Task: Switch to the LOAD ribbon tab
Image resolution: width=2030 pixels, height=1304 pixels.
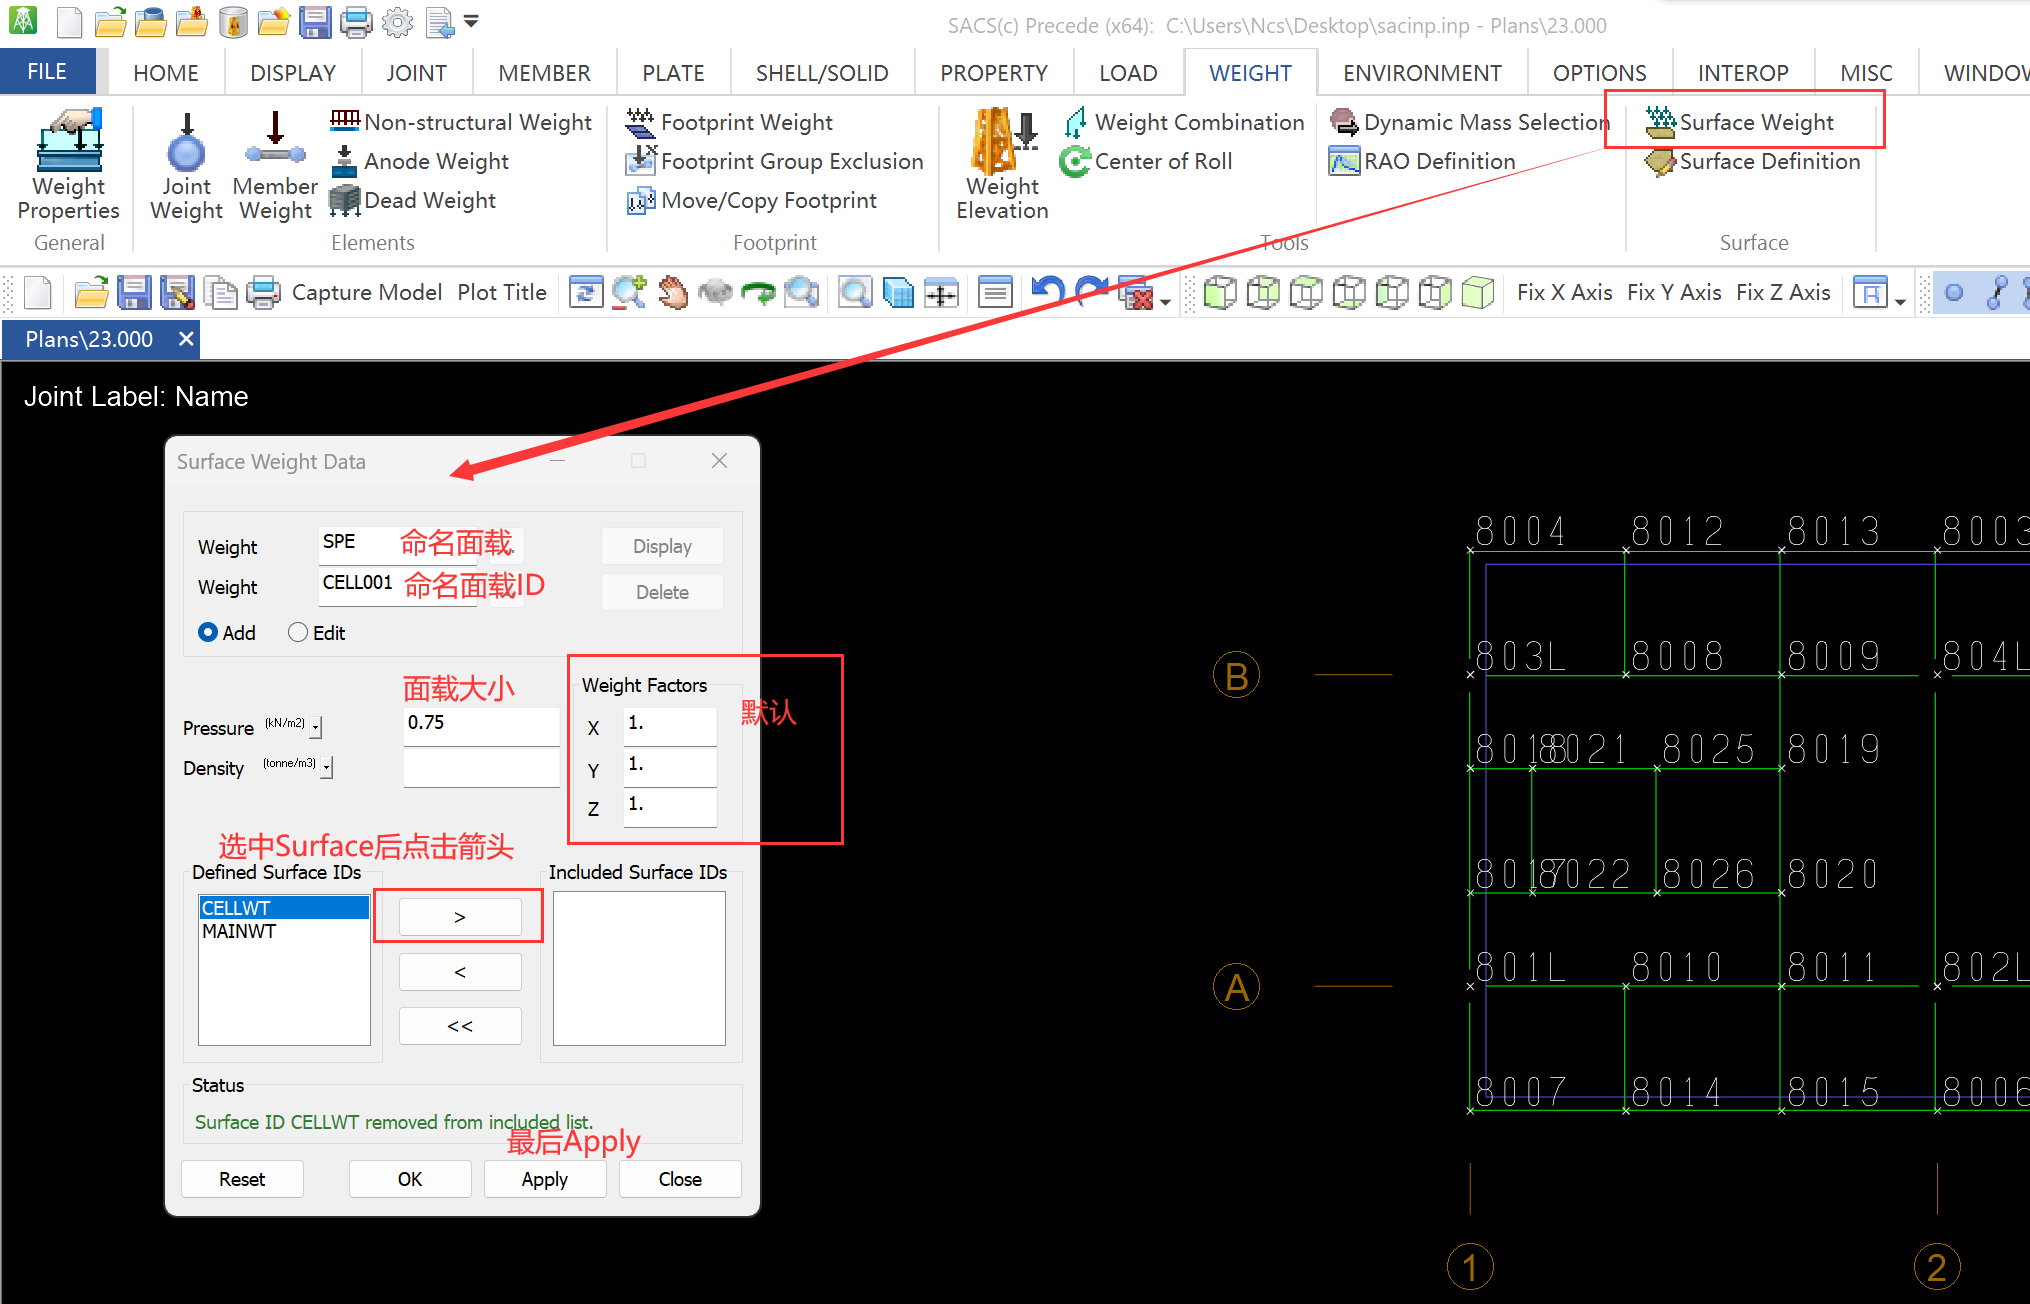Action: pyautogui.click(x=1127, y=73)
